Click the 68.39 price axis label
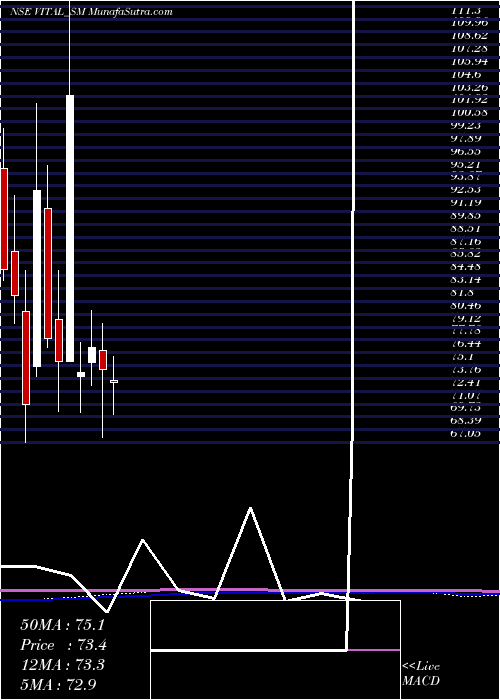The height and width of the screenshot is (700, 500). pos(465,421)
